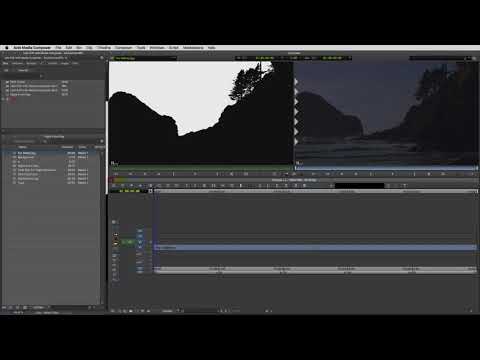Screen dimensions: 480x360
Task: Open the Bin menu
Action: (x=79, y=48)
